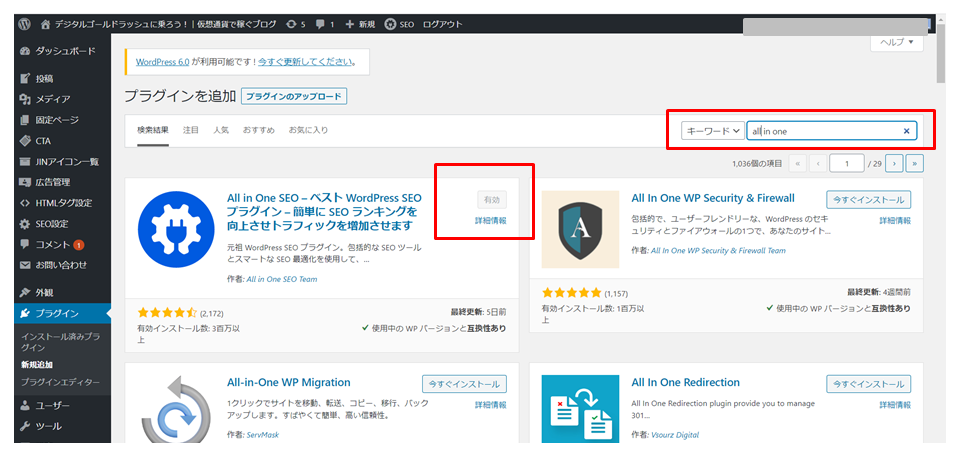This screenshot has width=960, height=456.
Task: Click the WordPress logo in admin bar
Action: (24, 24)
